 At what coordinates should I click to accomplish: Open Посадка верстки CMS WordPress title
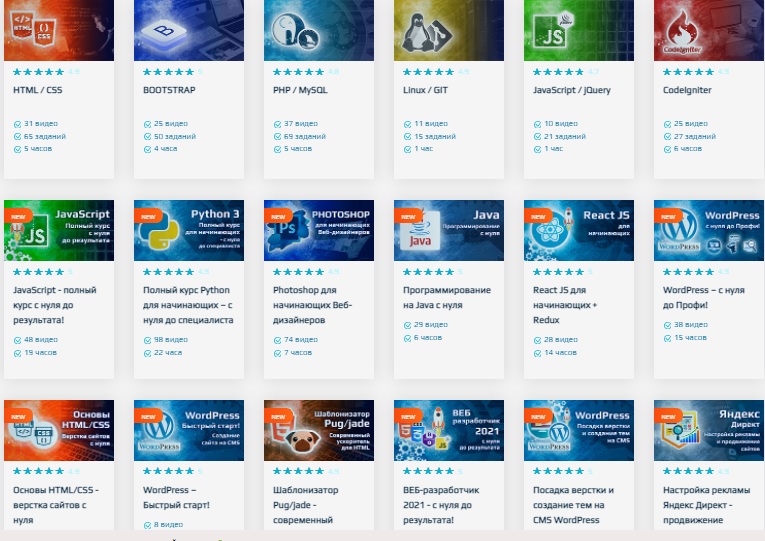(x=573, y=505)
